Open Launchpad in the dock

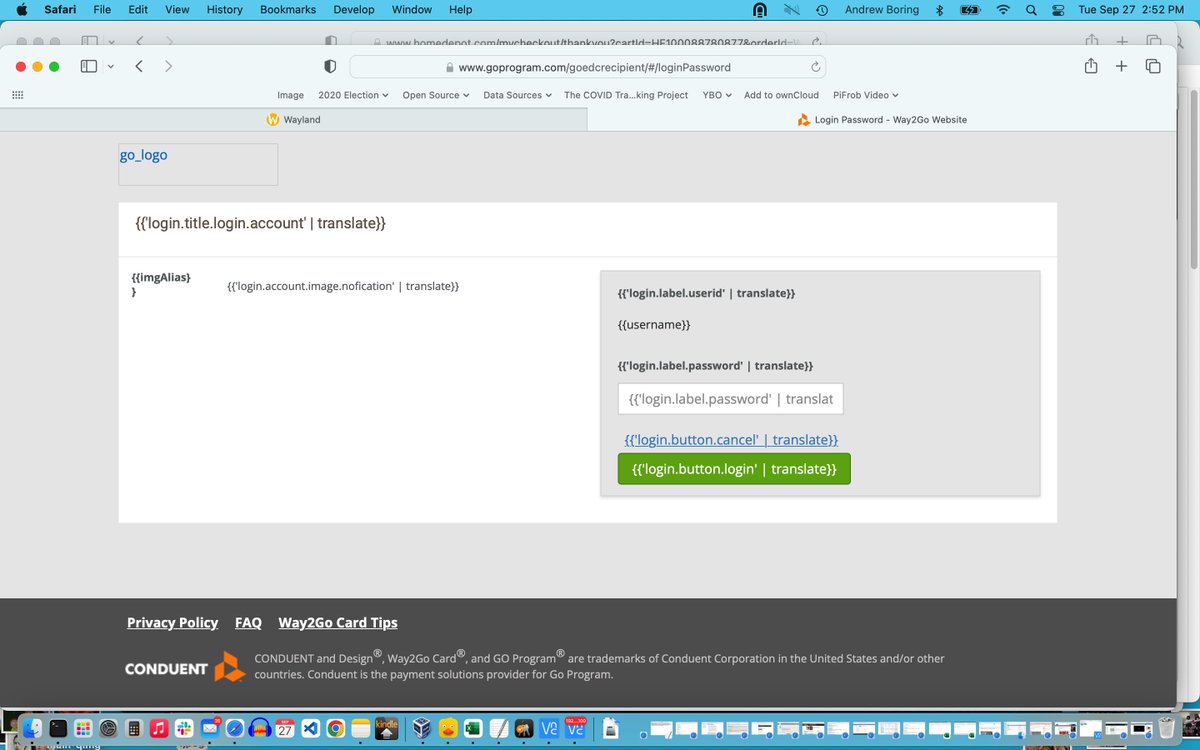tap(84, 728)
